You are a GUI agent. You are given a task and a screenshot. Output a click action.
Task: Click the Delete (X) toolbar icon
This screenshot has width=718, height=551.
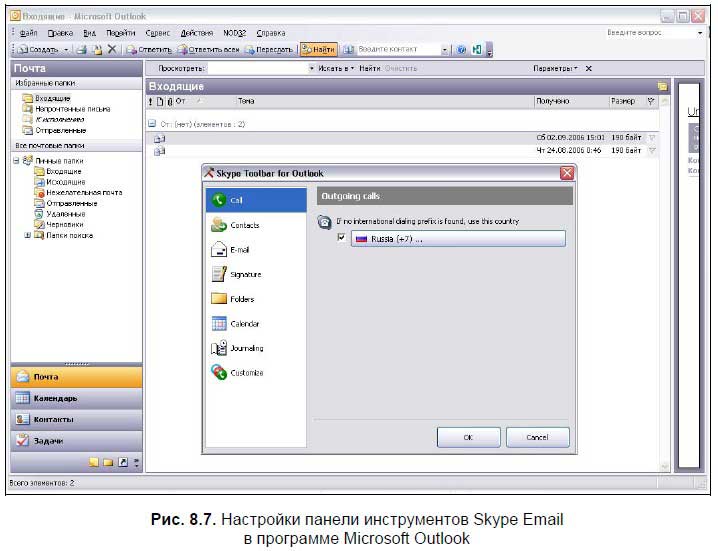point(112,49)
